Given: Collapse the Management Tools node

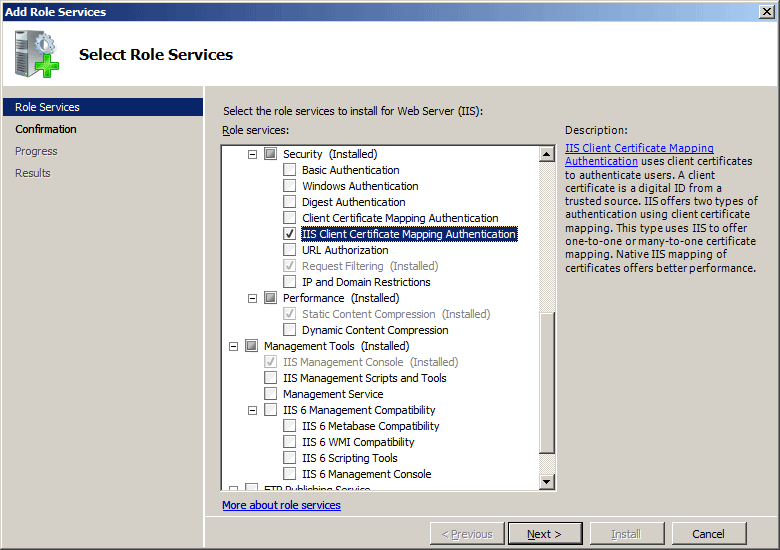Looking at the screenshot, I should coord(234,346).
